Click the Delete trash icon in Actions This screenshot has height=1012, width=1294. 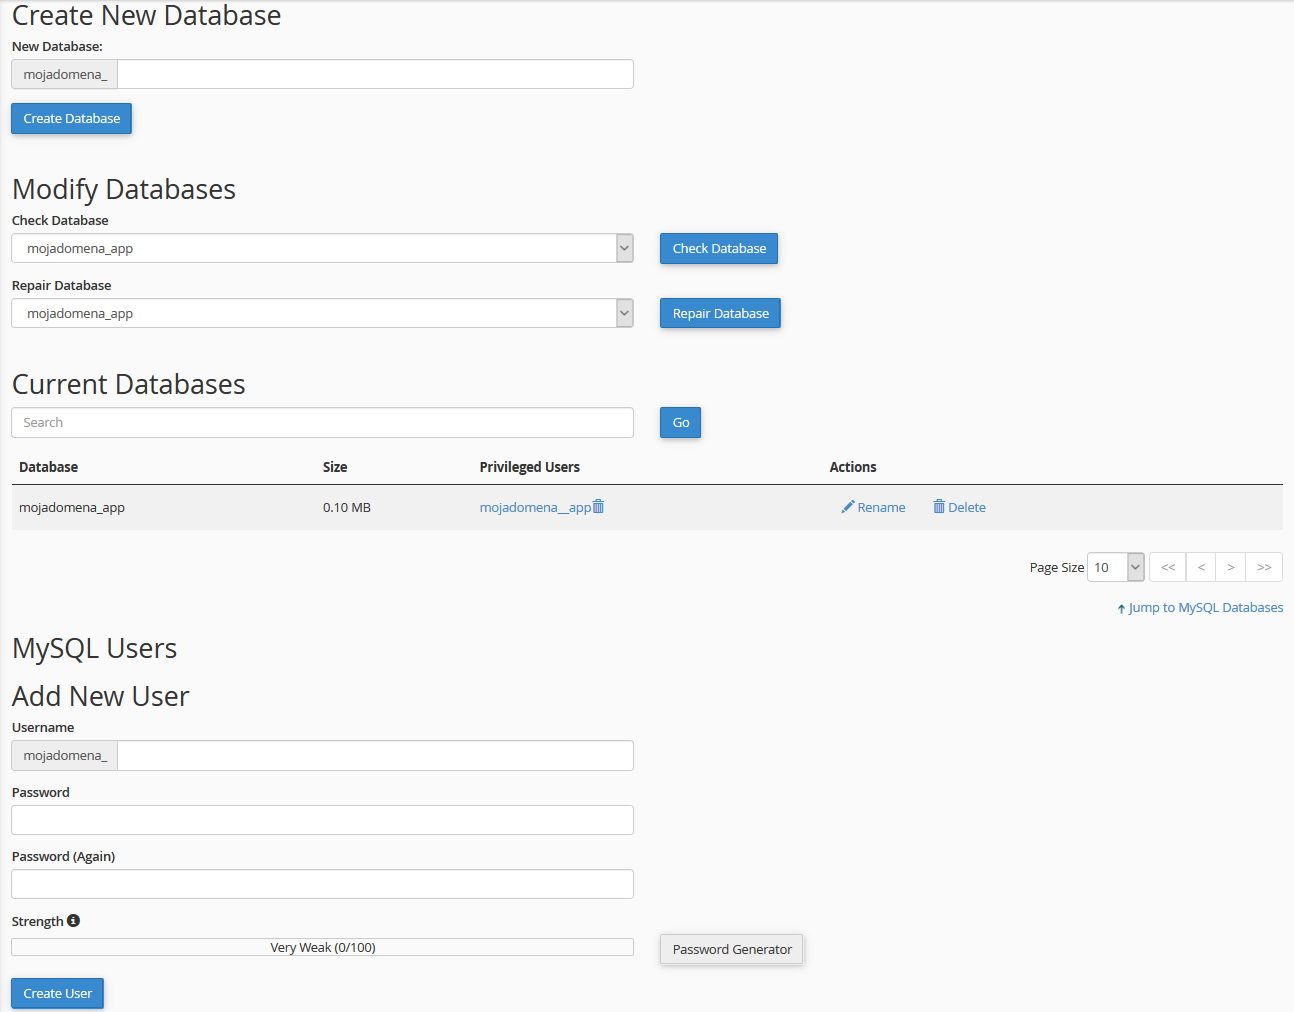pyautogui.click(x=939, y=507)
